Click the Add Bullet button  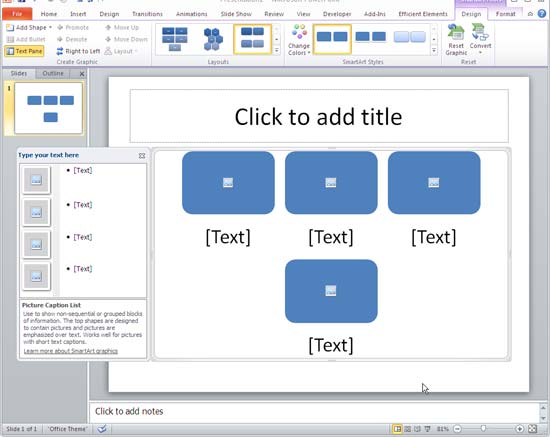26,39
